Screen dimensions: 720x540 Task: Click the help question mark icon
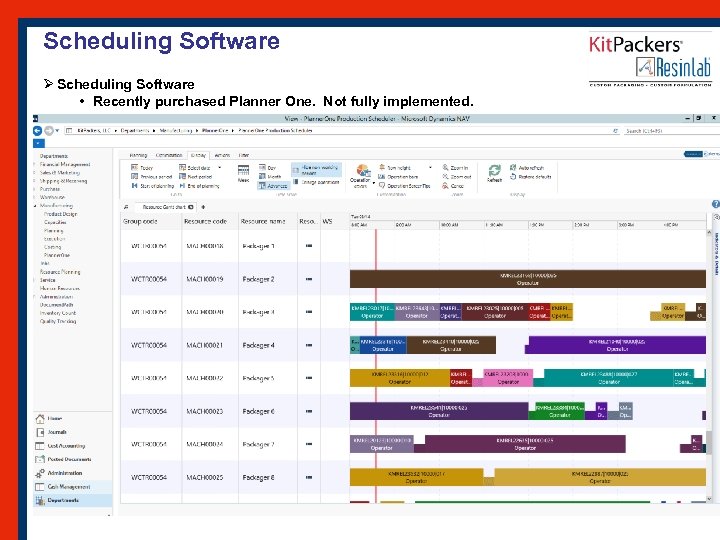[x=715, y=204]
